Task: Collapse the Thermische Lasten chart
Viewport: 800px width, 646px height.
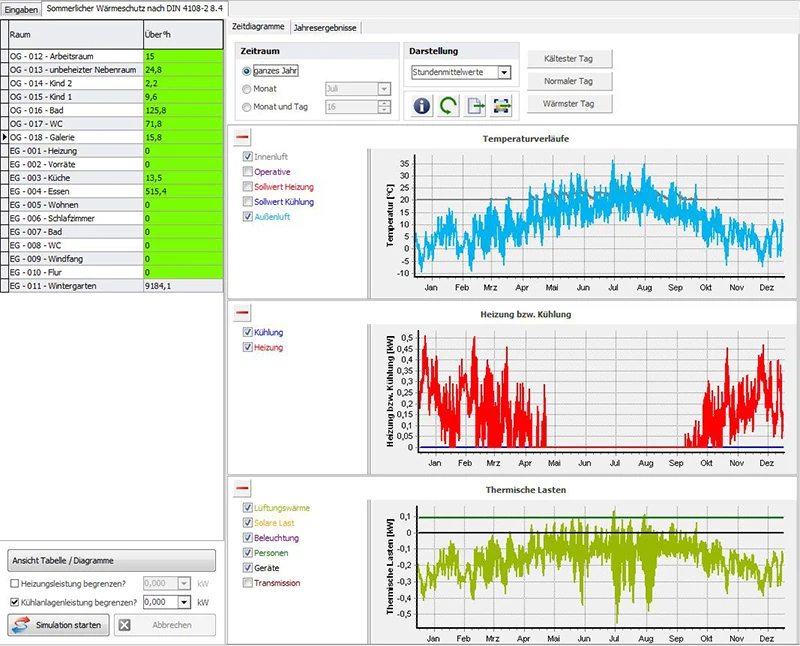Action: (x=243, y=488)
